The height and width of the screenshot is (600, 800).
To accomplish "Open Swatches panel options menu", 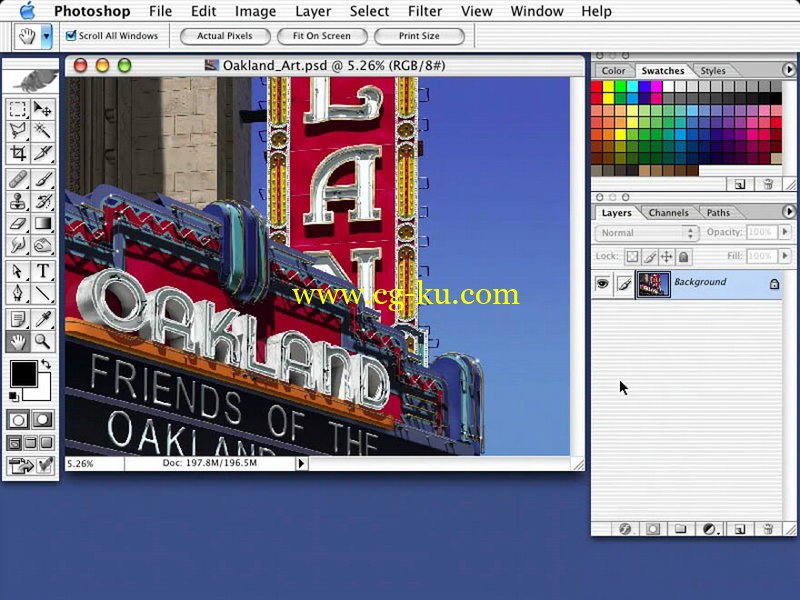I will pyautogui.click(x=789, y=69).
